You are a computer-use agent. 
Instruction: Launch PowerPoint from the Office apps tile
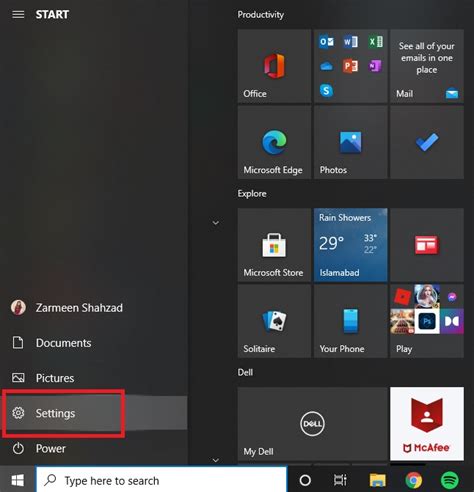coord(350,66)
